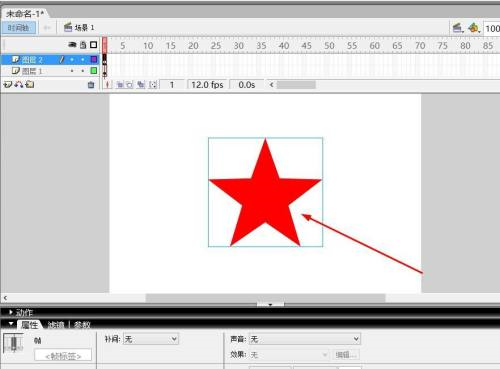
Task: Switch to the 参数 parameters tab
Action: coord(82,324)
